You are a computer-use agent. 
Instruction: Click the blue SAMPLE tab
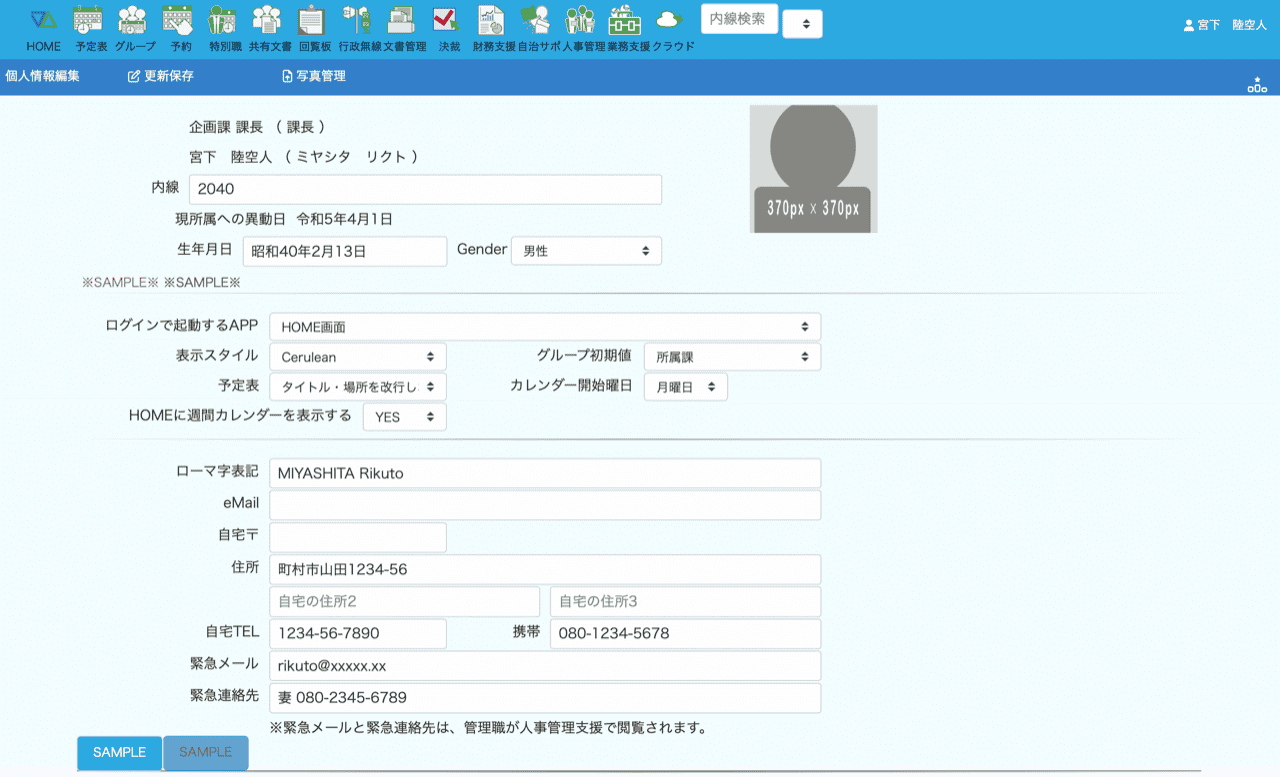(119, 752)
